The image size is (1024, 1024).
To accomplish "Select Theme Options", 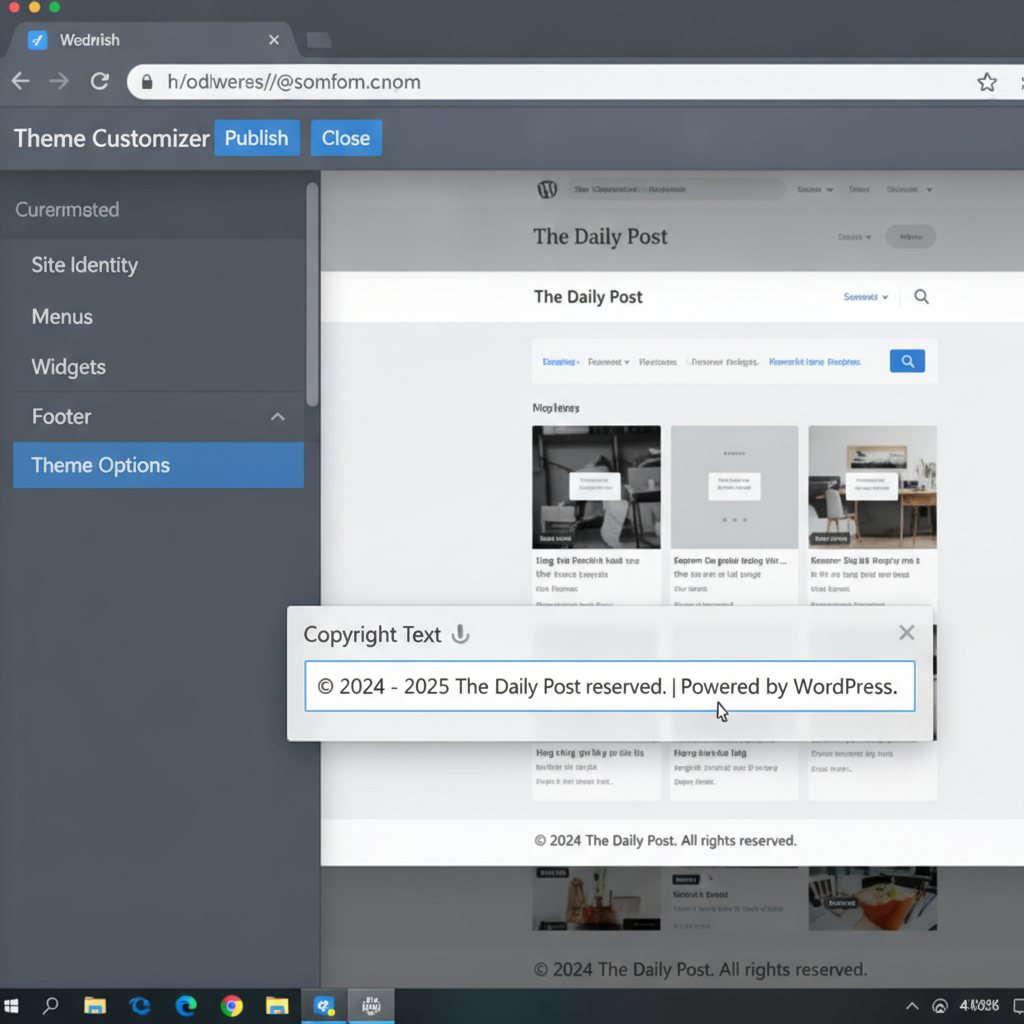I will pyautogui.click(x=158, y=465).
